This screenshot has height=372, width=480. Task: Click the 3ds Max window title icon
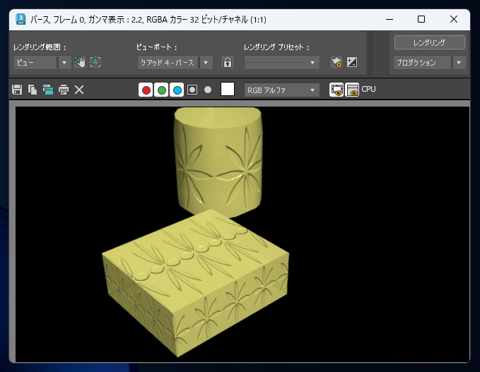[x=21, y=19]
